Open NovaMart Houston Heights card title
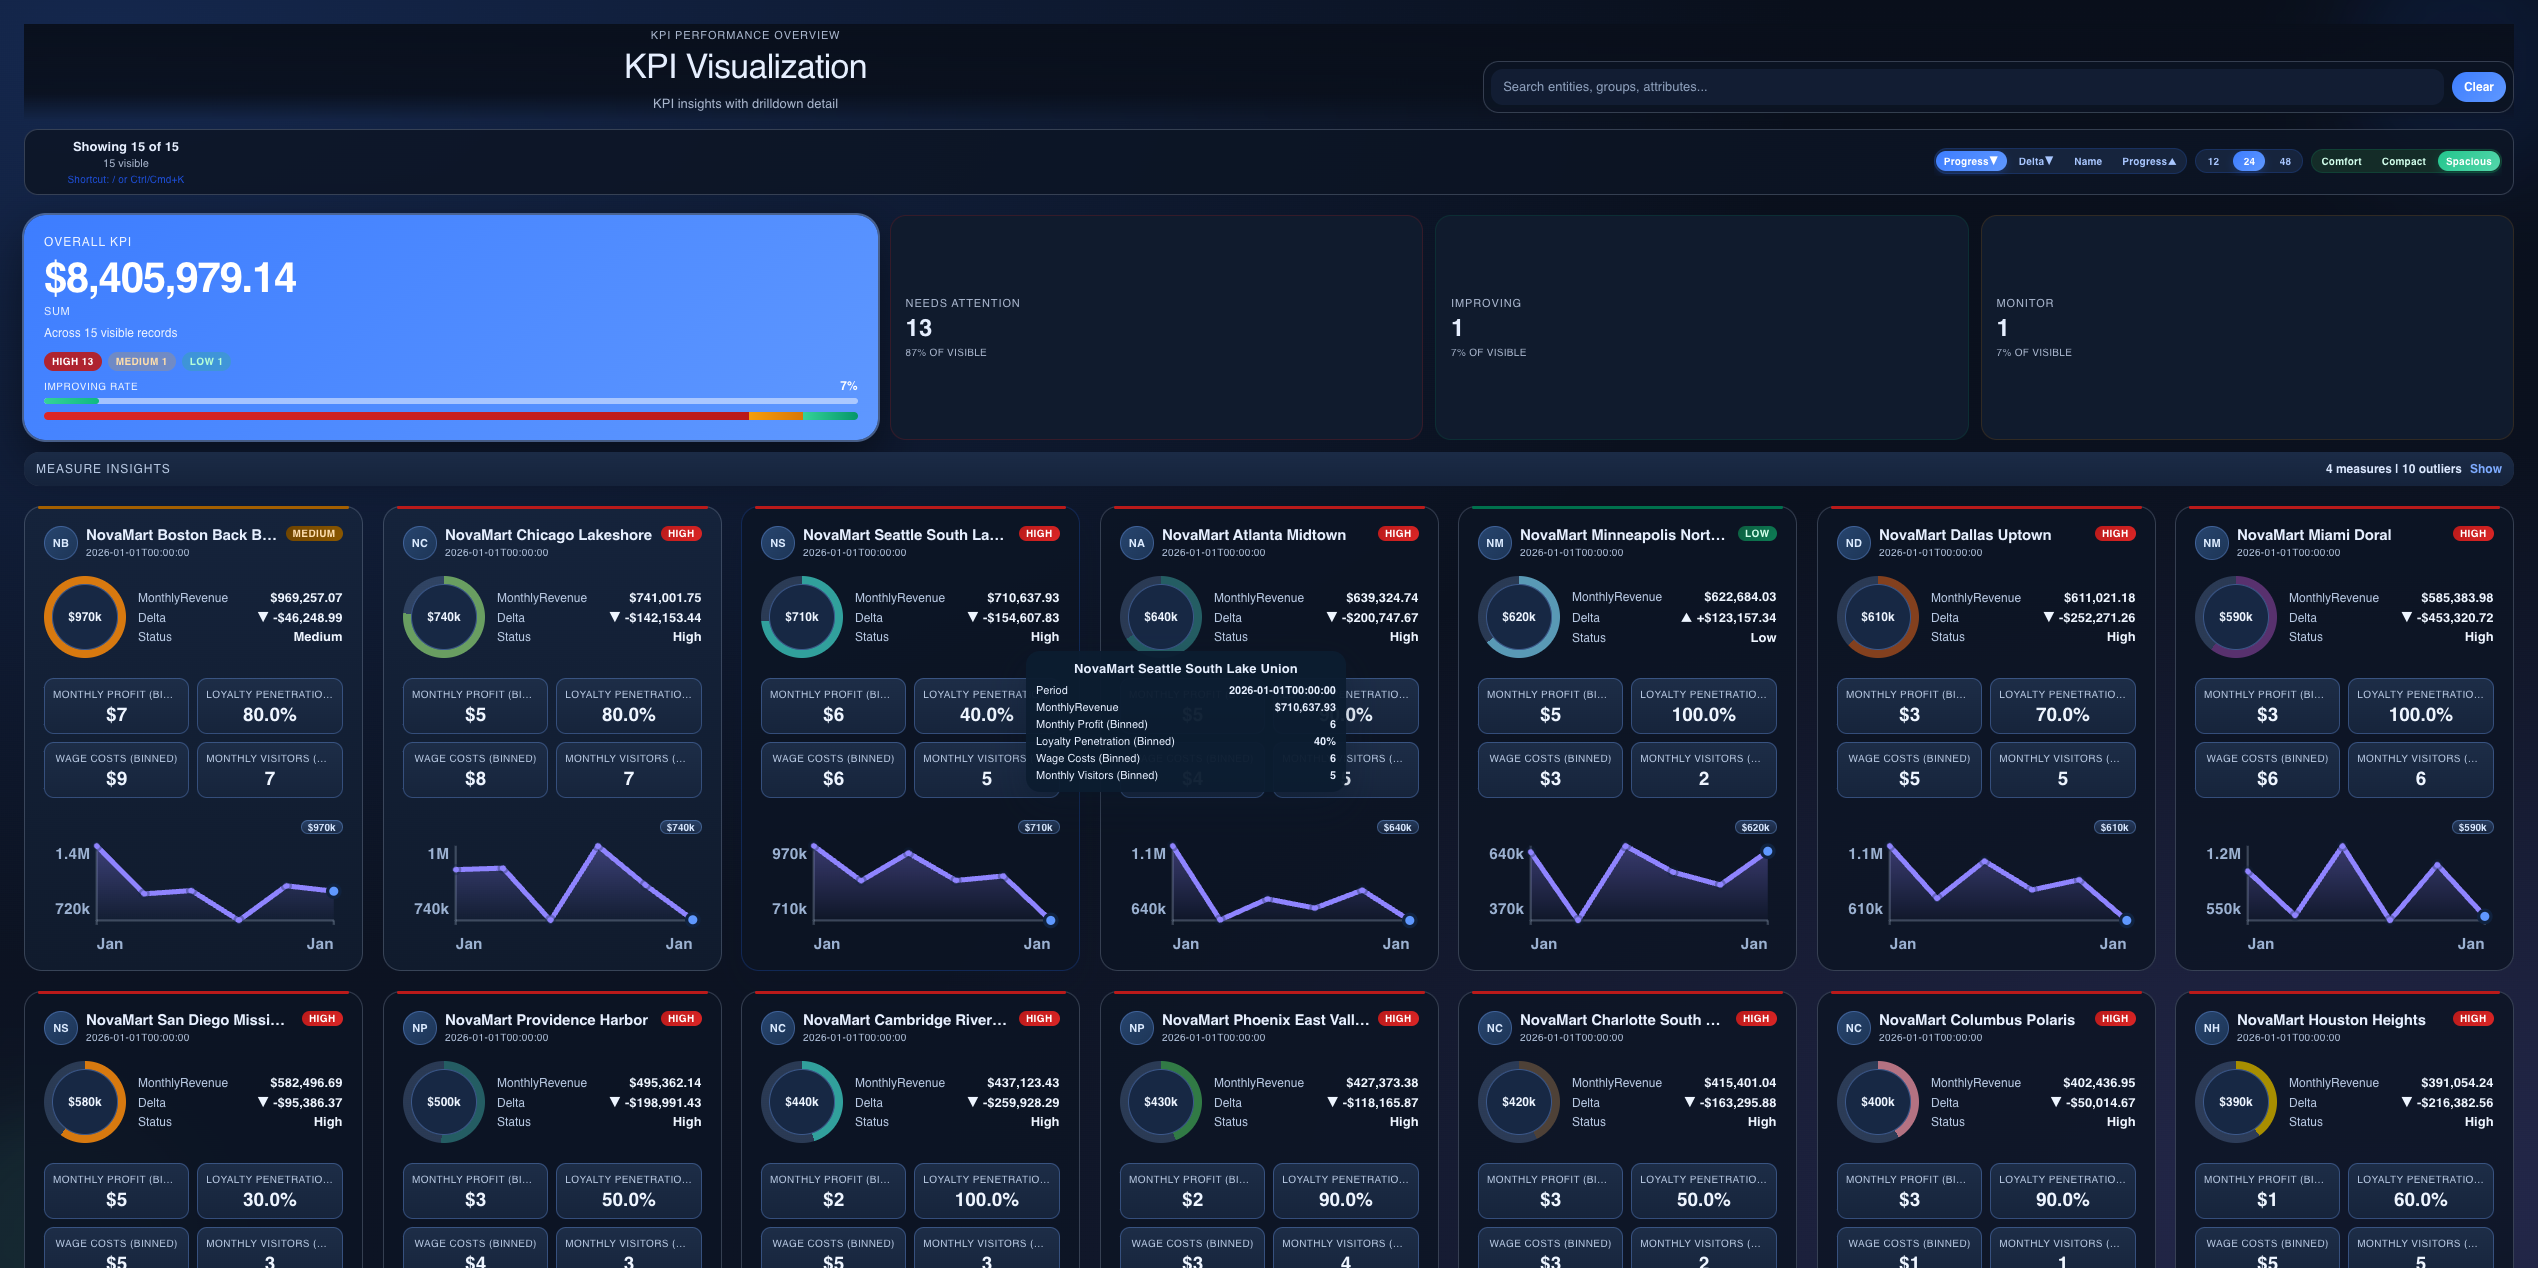The image size is (2540, 1269). pyautogui.click(x=2331, y=1020)
